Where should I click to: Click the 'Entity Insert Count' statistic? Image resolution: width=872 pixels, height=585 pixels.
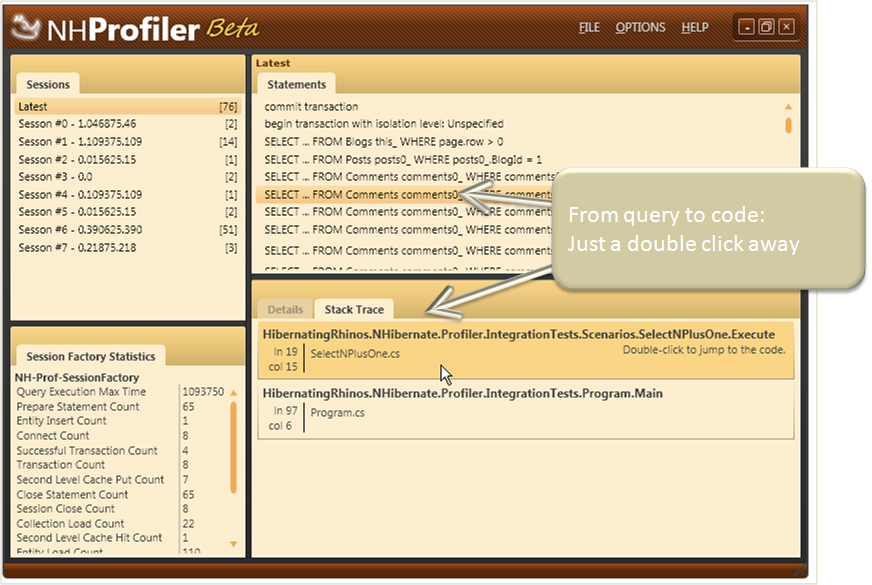(x=61, y=421)
